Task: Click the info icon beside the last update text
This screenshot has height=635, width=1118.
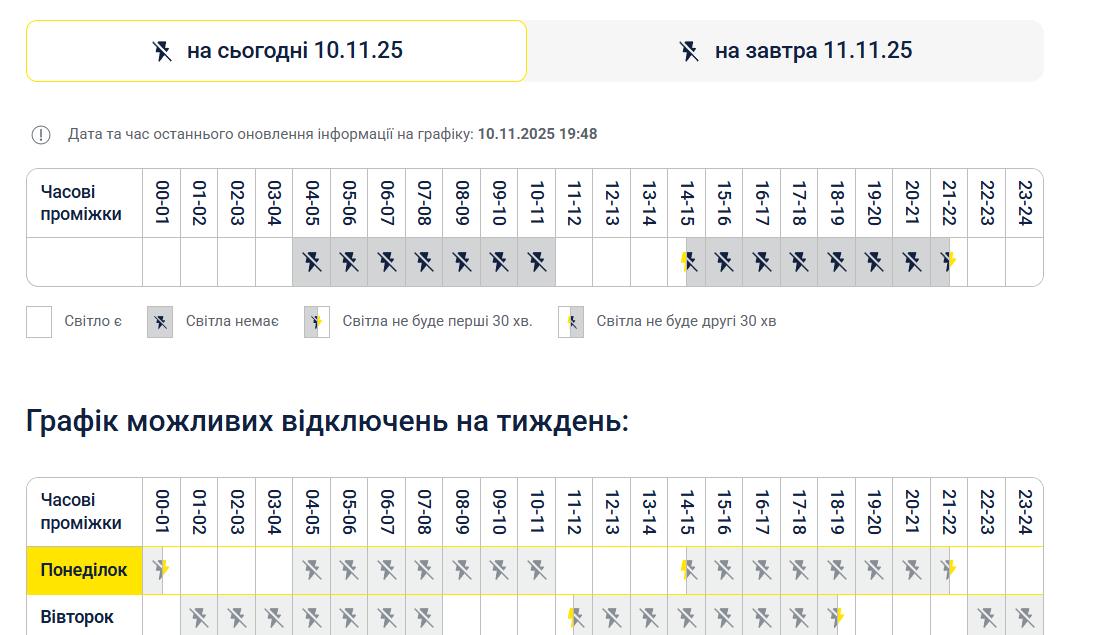Action: point(41,135)
